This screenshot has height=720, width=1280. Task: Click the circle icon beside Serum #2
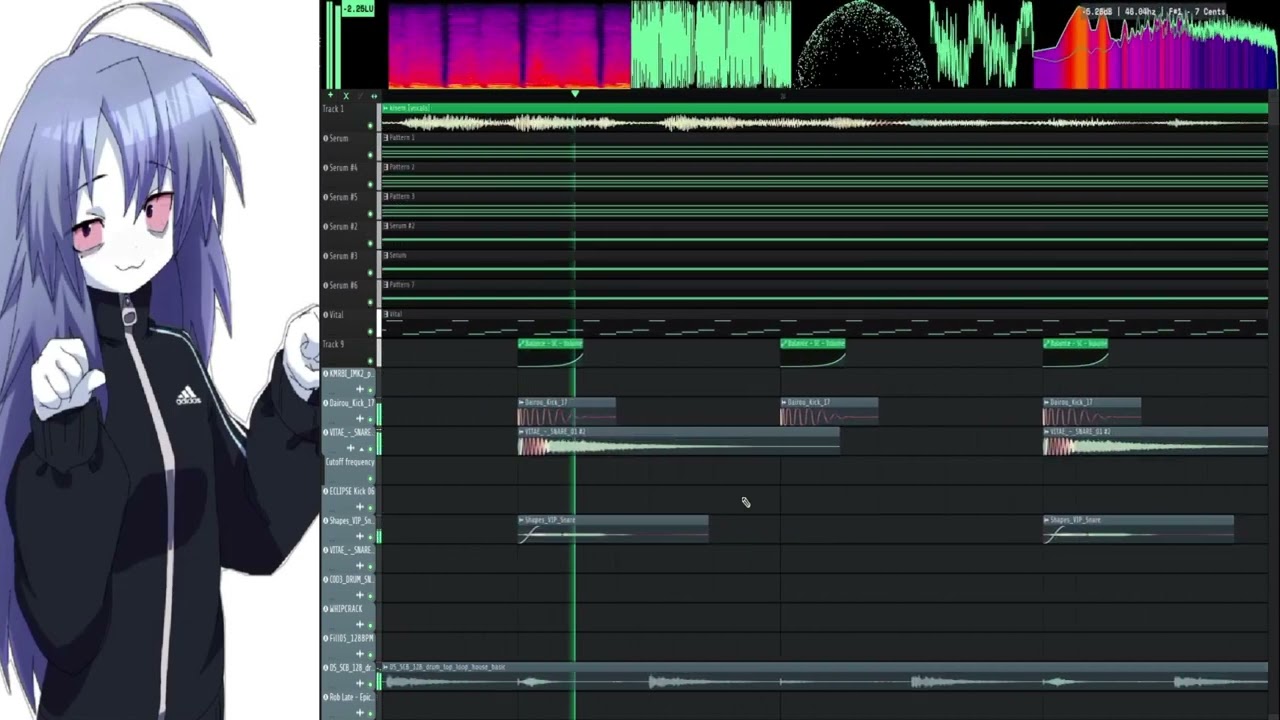(326, 226)
